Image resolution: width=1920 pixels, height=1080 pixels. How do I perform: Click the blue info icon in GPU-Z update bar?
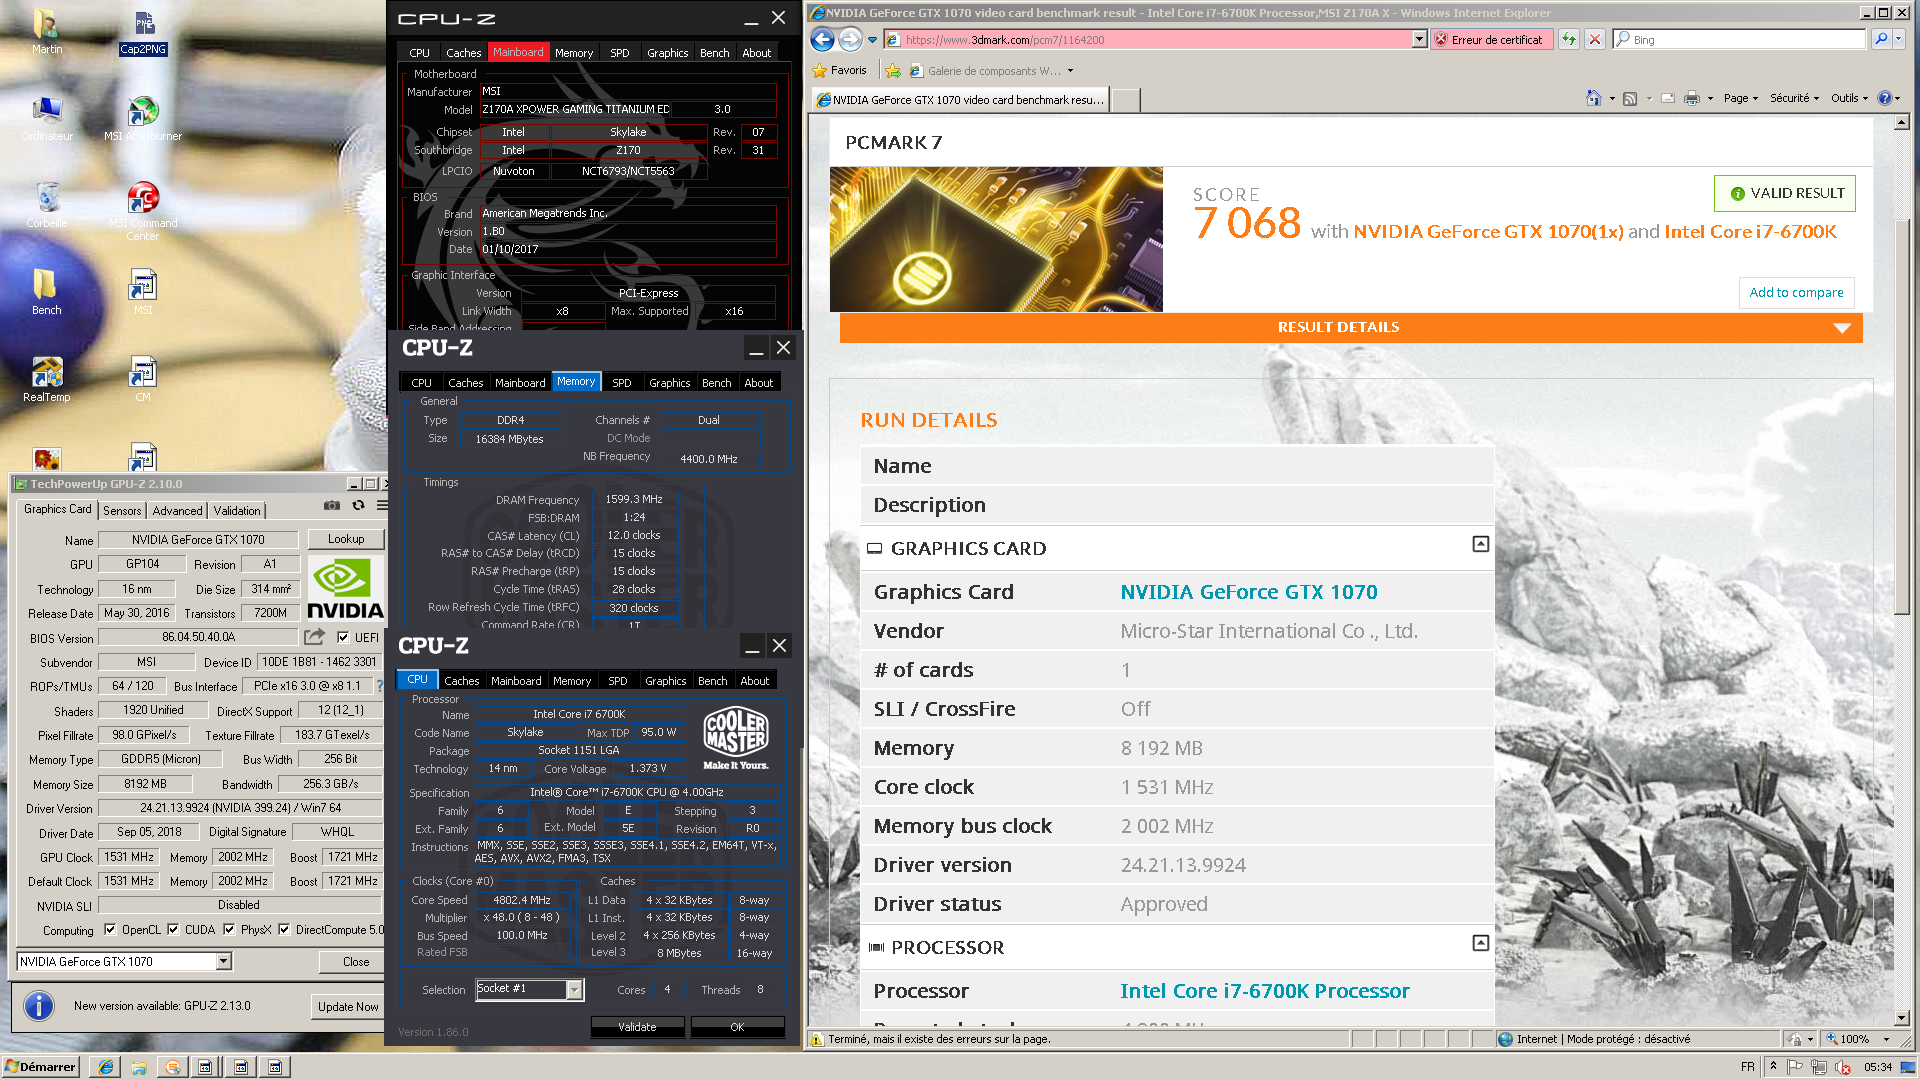pos(38,1005)
